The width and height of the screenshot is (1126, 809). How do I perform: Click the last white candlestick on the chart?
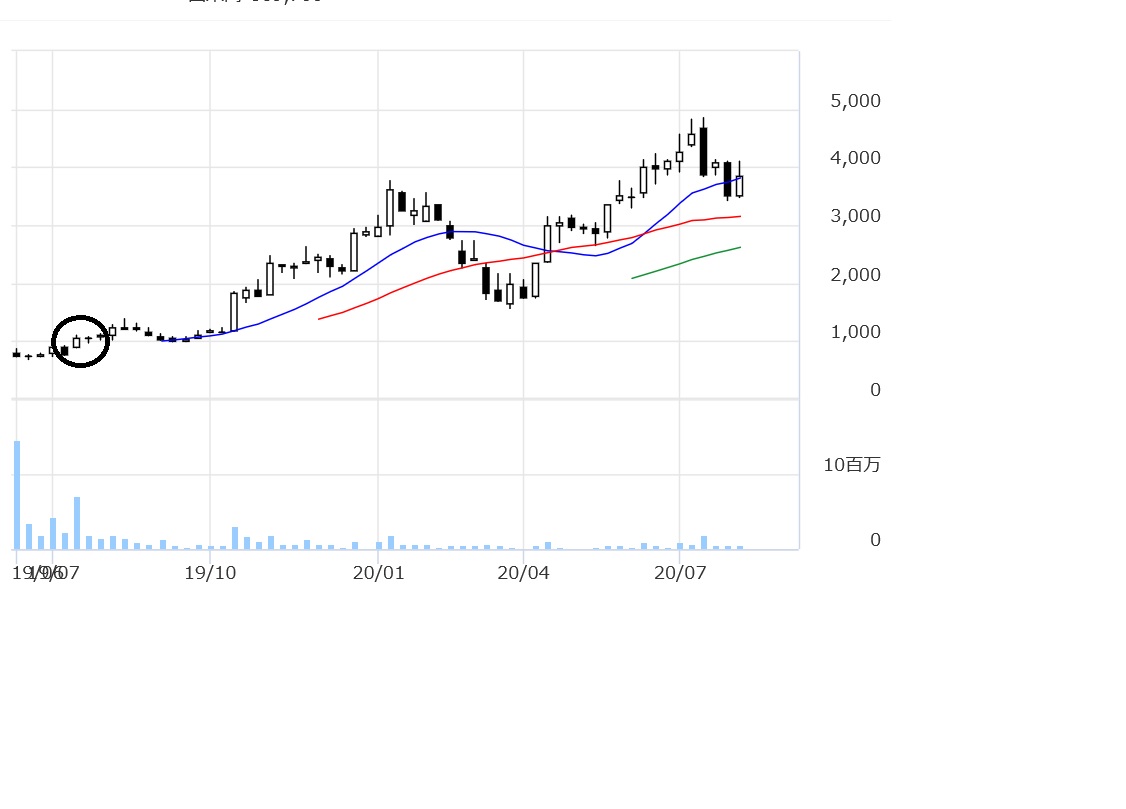(x=739, y=186)
